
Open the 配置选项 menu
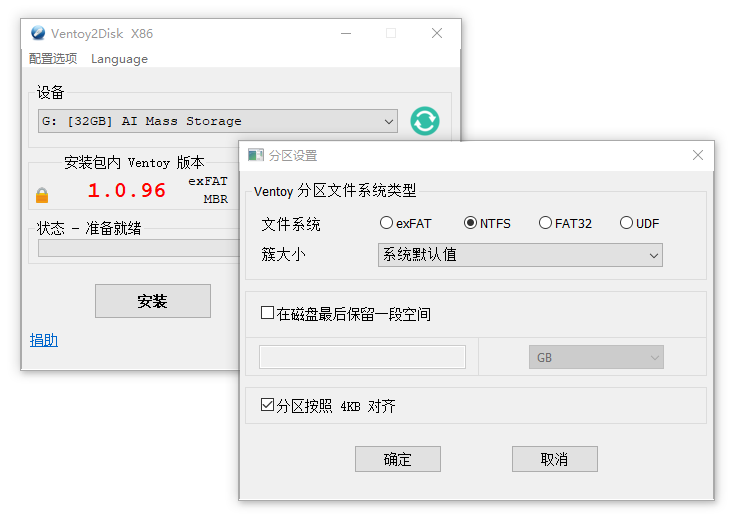(53, 59)
